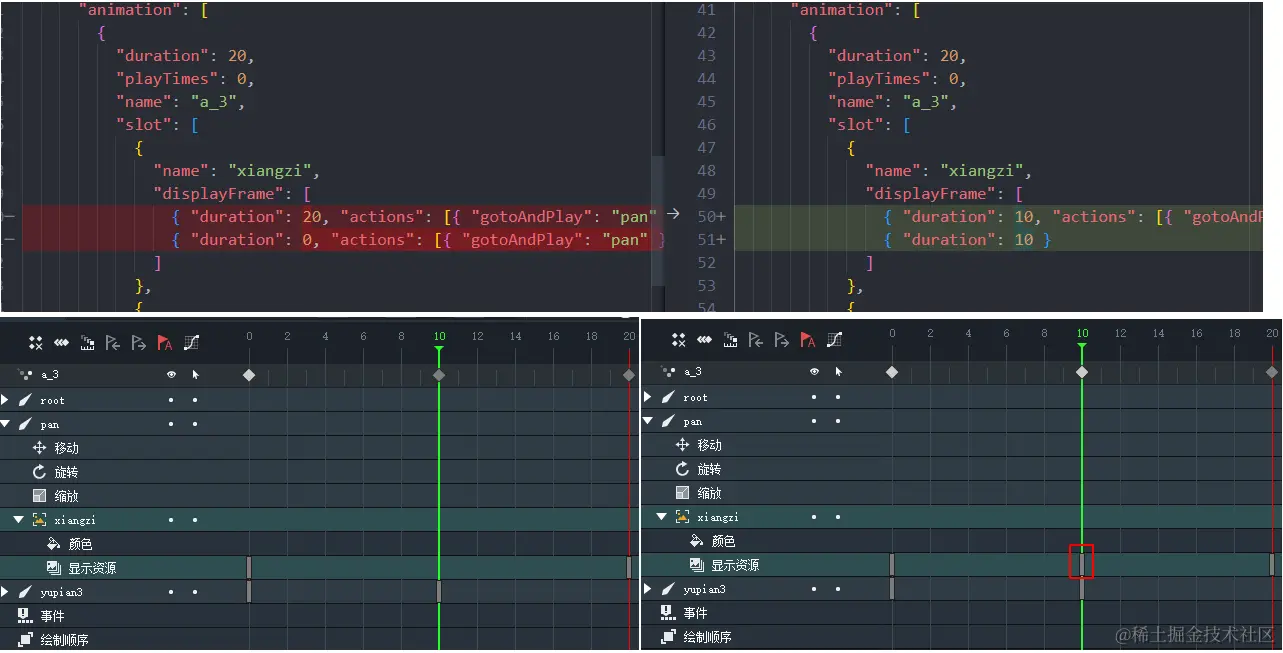Click the eye column header icon in right timeline
This screenshot has width=1283, height=653.
pos(814,371)
